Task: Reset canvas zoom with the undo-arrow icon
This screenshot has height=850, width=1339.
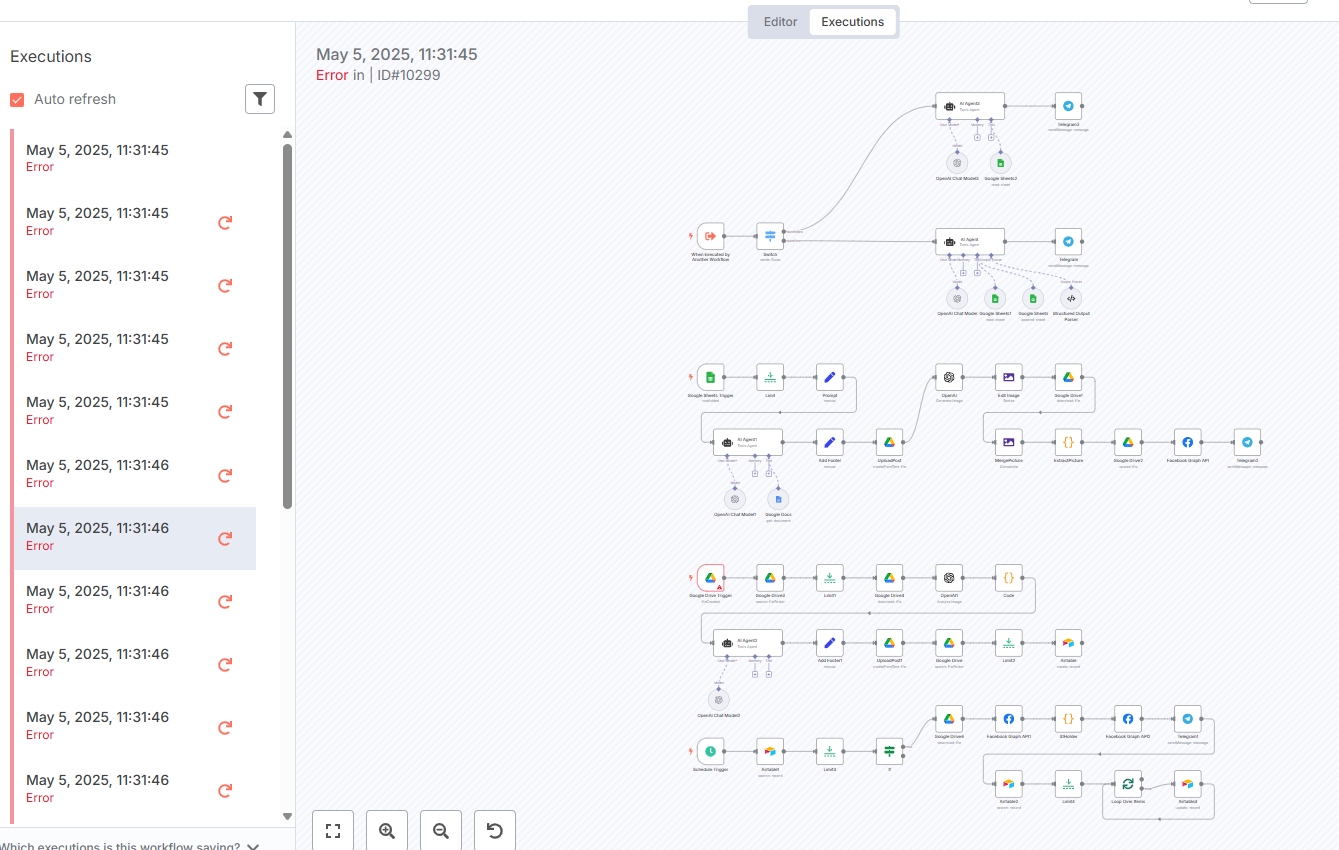Action: [x=495, y=831]
